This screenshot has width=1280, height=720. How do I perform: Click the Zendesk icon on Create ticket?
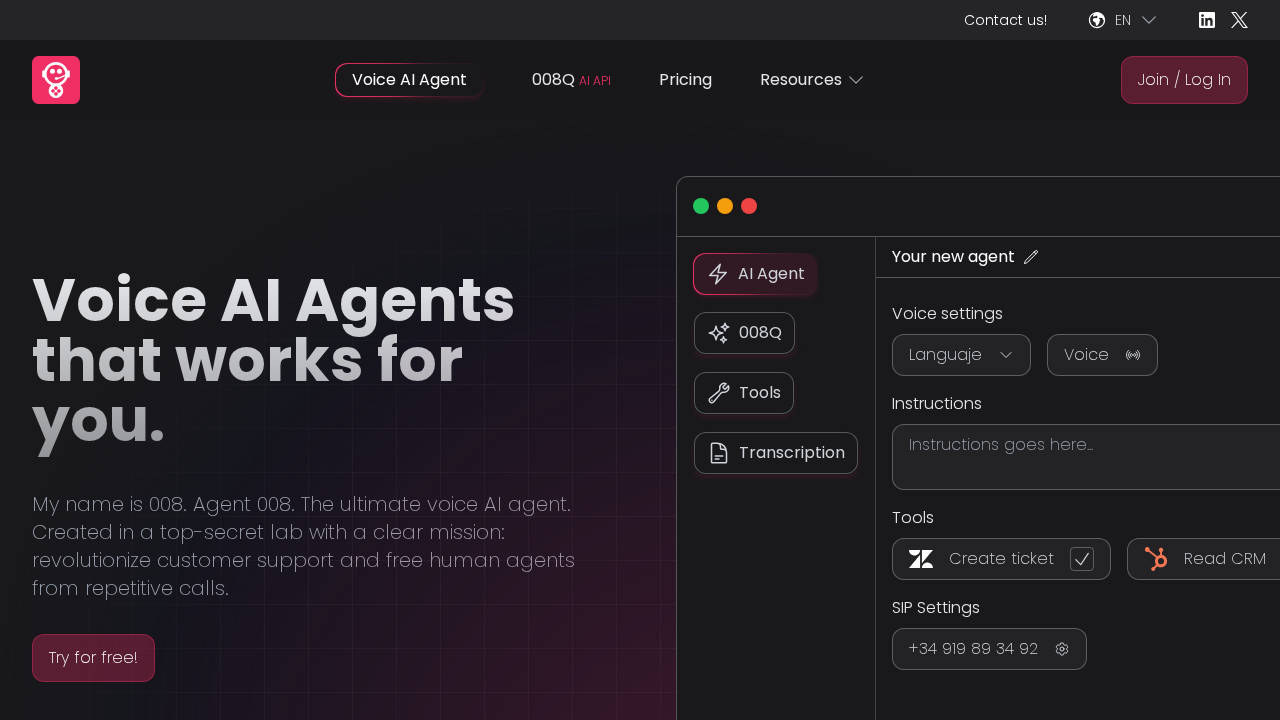(921, 559)
